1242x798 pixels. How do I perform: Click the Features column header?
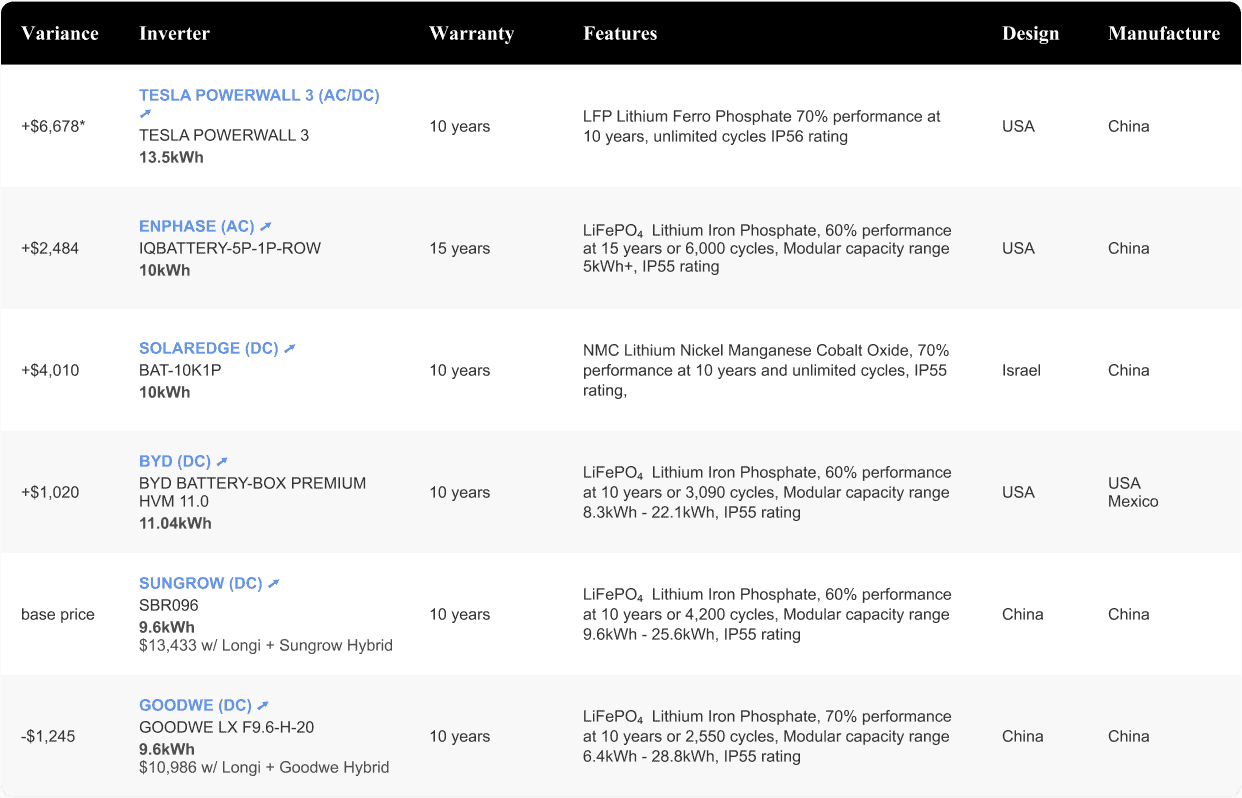[x=620, y=33]
